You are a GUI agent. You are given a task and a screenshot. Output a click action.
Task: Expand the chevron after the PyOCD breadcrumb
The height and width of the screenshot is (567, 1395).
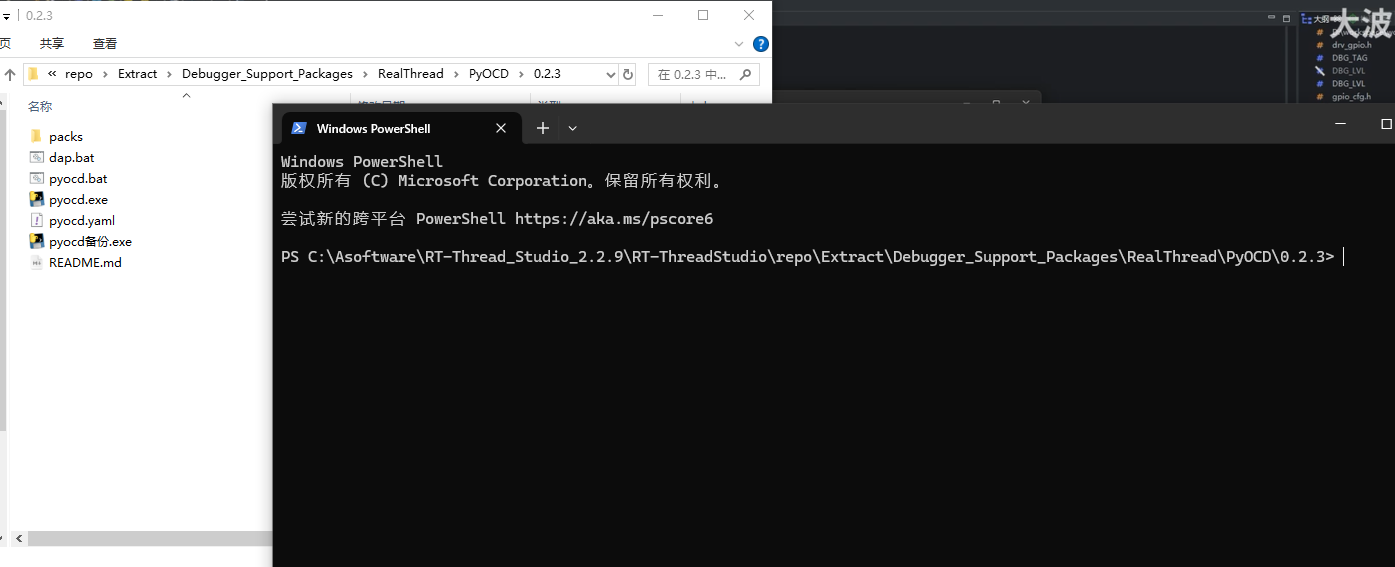click(521, 74)
